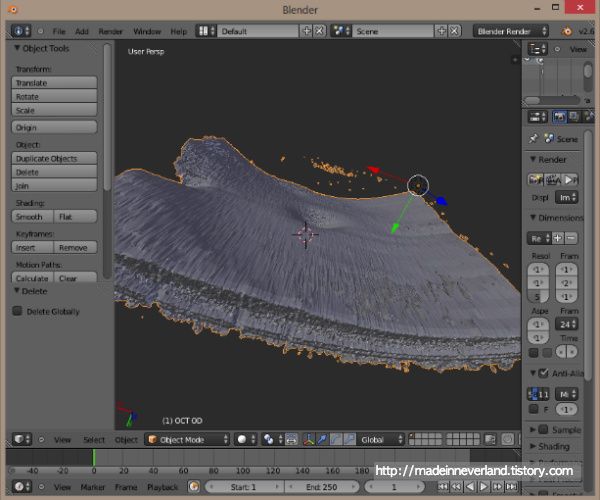The image size is (600, 500).
Task: Toggle lock camera and layers button
Action: click(x=490, y=440)
